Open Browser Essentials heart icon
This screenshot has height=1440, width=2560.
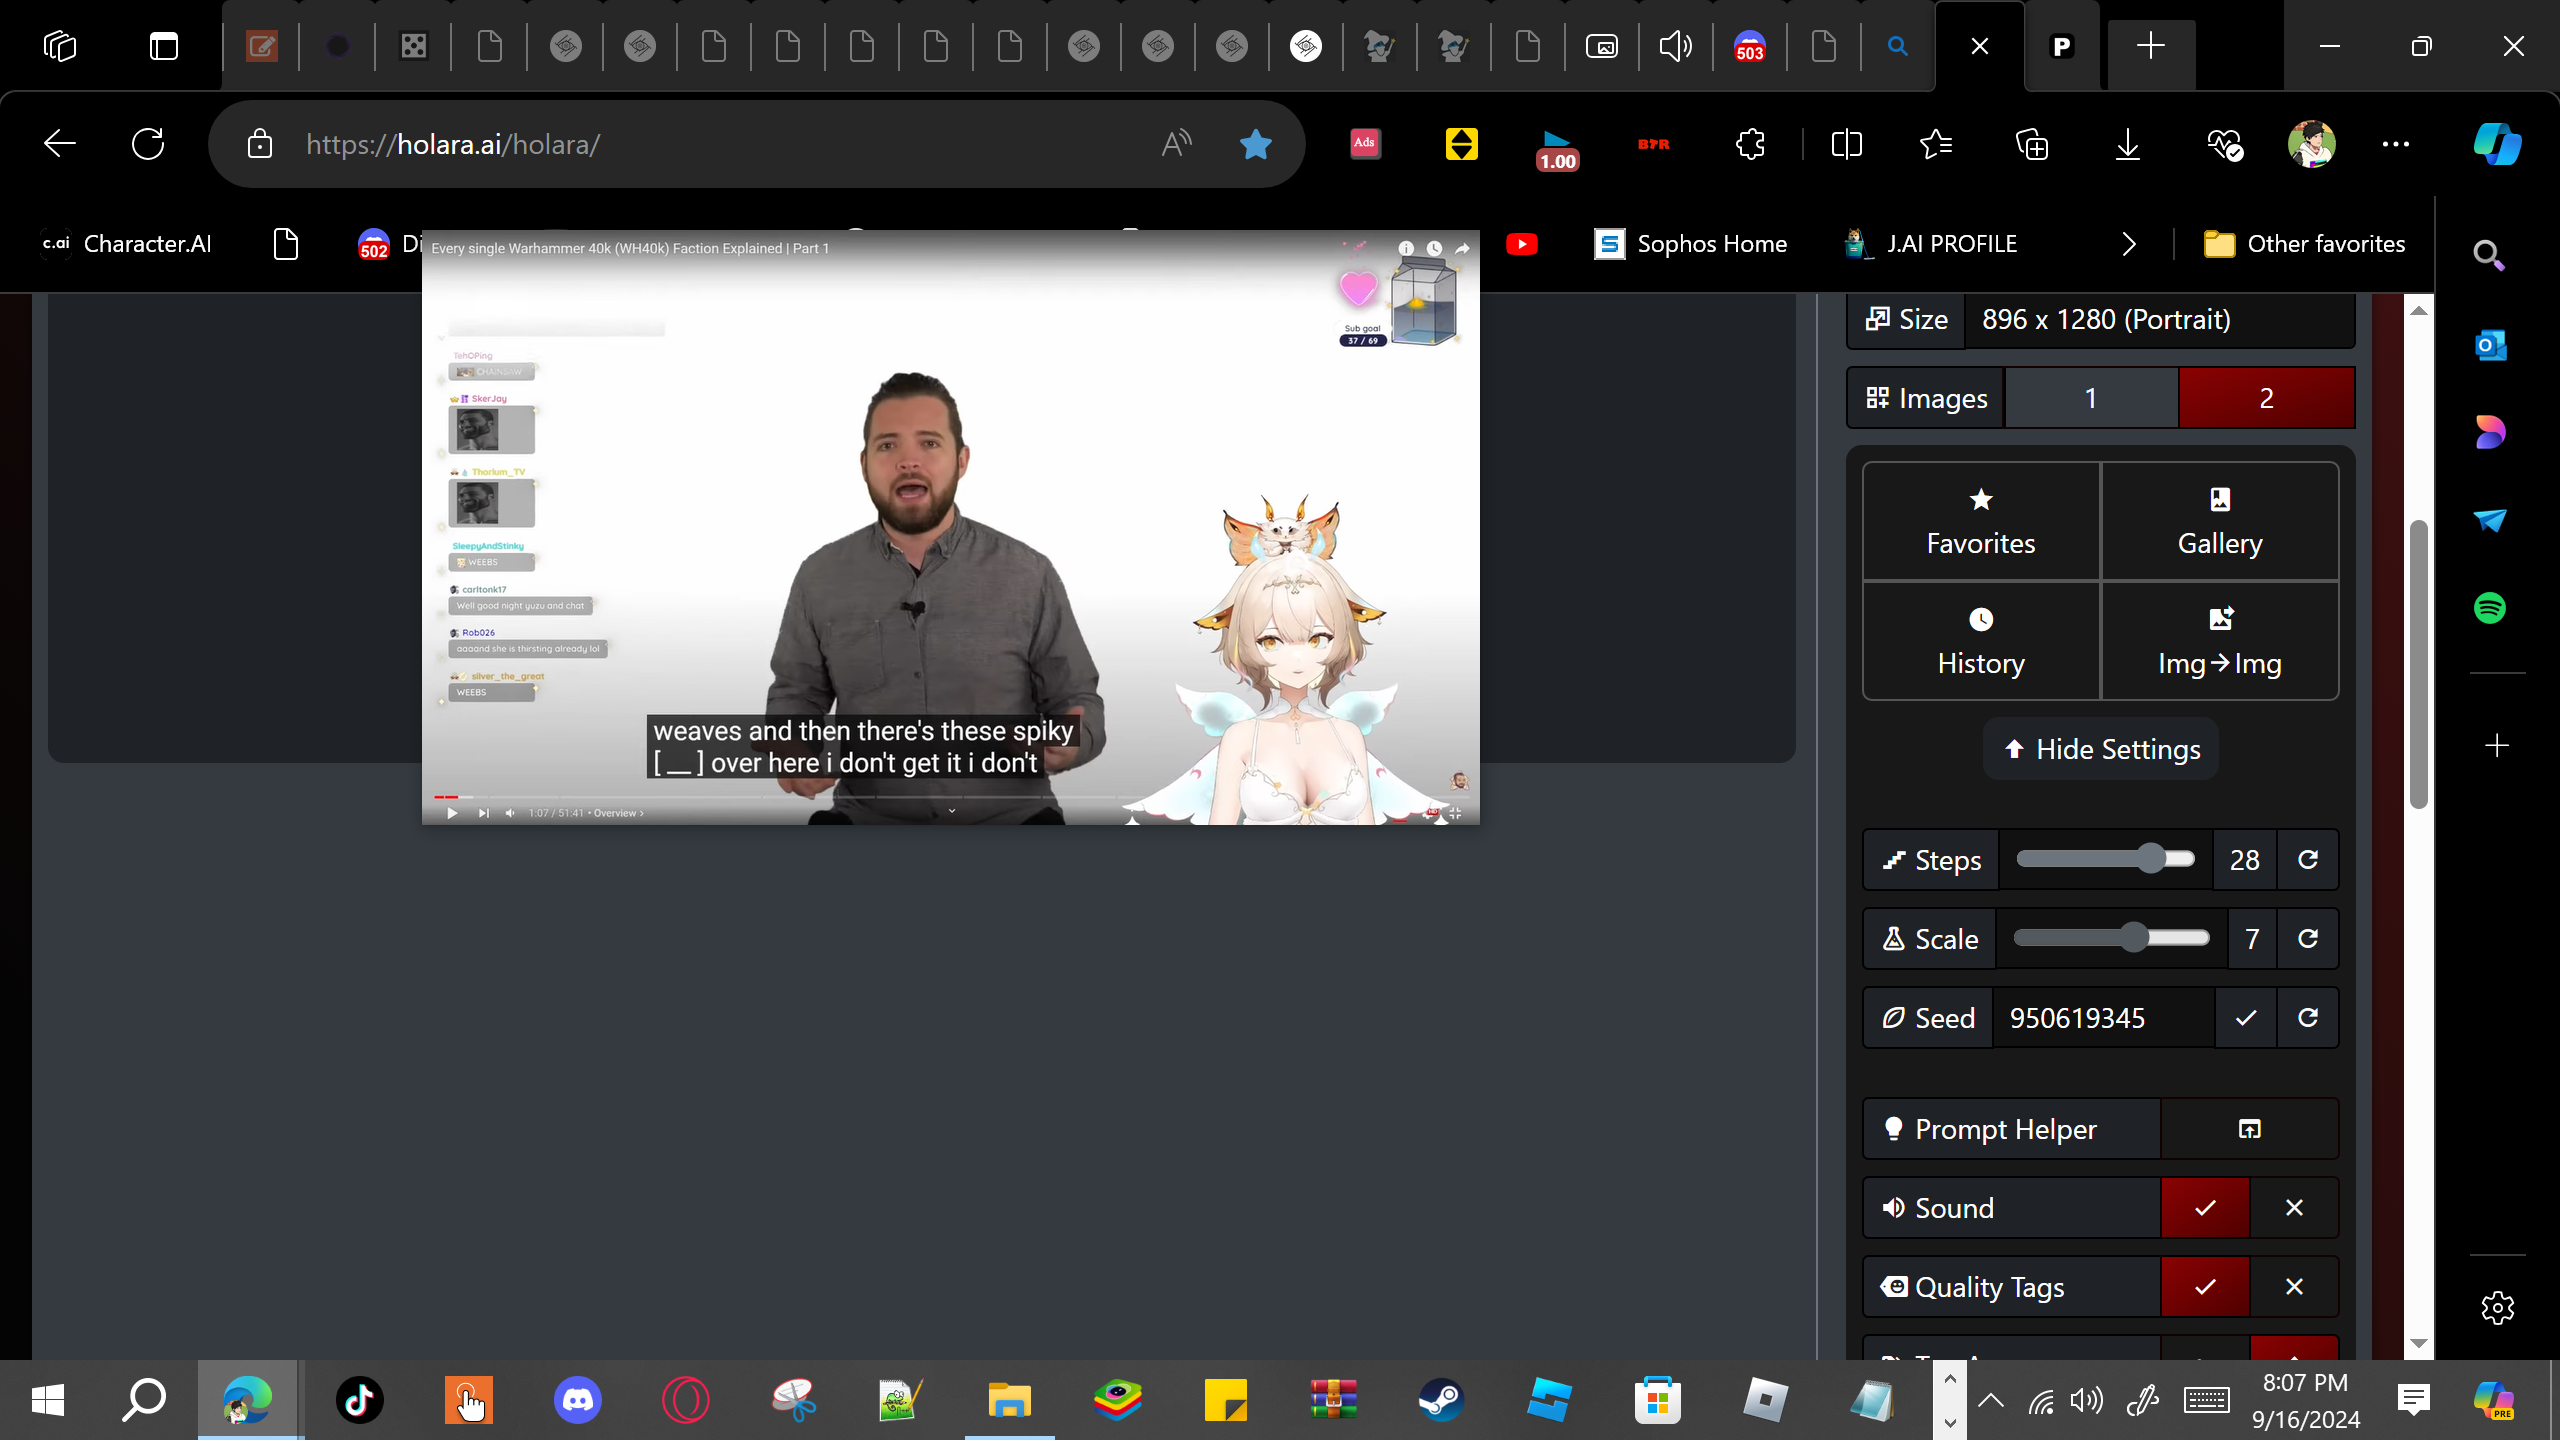click(x=2224, y=144)
